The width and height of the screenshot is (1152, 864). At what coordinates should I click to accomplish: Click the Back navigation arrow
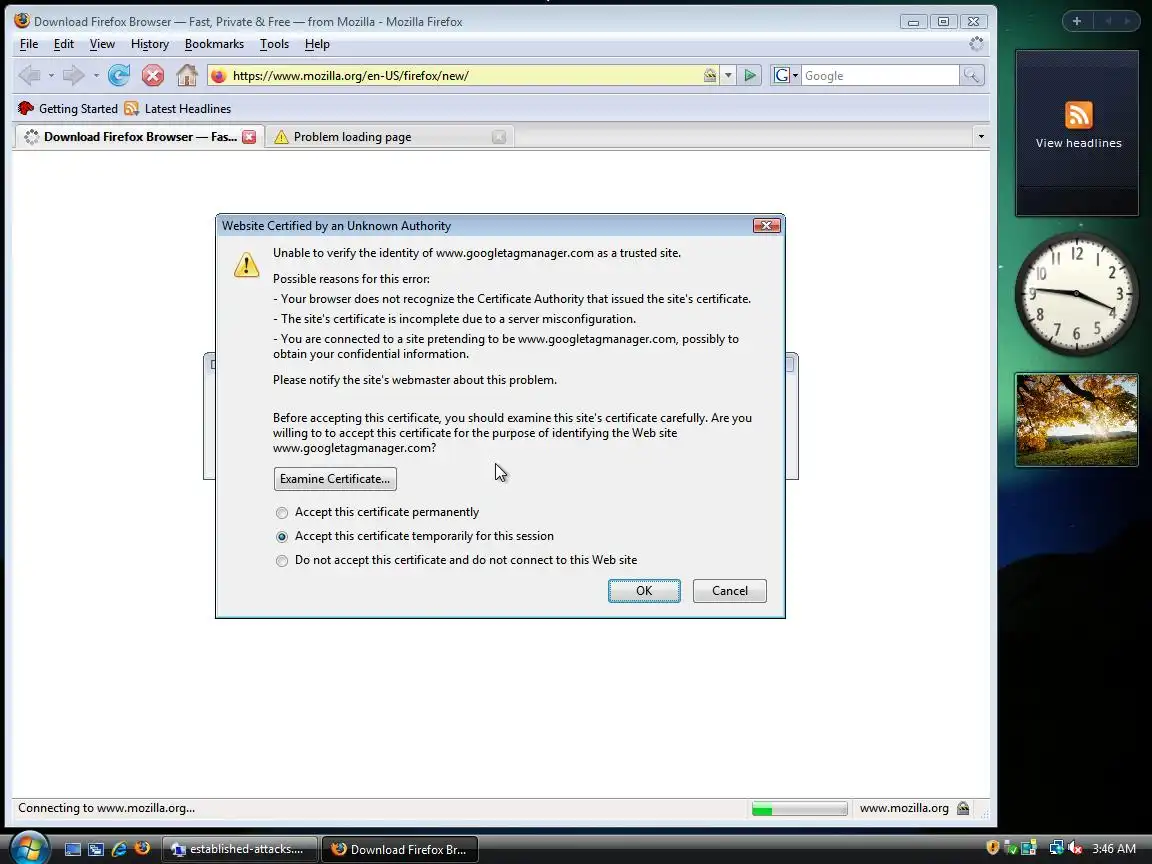tap(29, 75)
